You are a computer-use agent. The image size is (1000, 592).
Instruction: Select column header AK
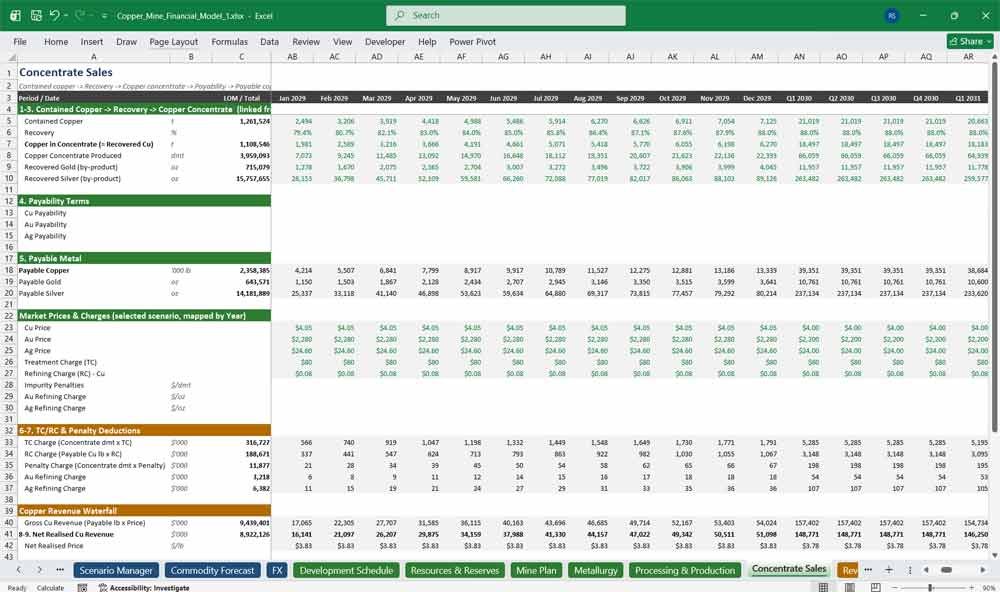point(672,57)
